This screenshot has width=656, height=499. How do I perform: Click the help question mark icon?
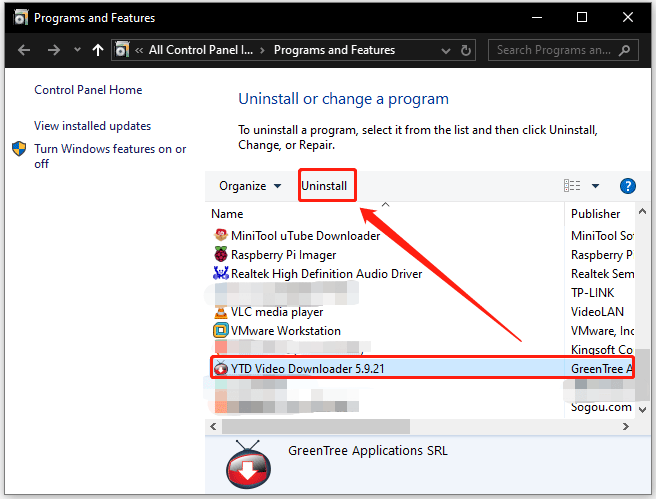(x=628, y=186)
